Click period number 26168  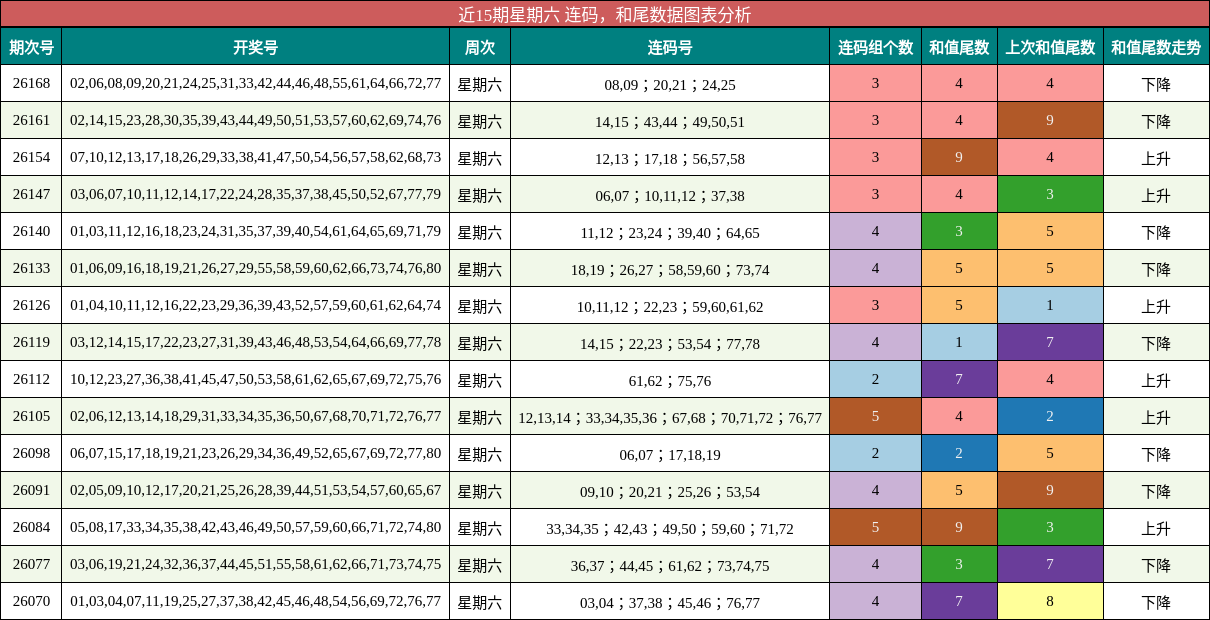pos(31,83)
